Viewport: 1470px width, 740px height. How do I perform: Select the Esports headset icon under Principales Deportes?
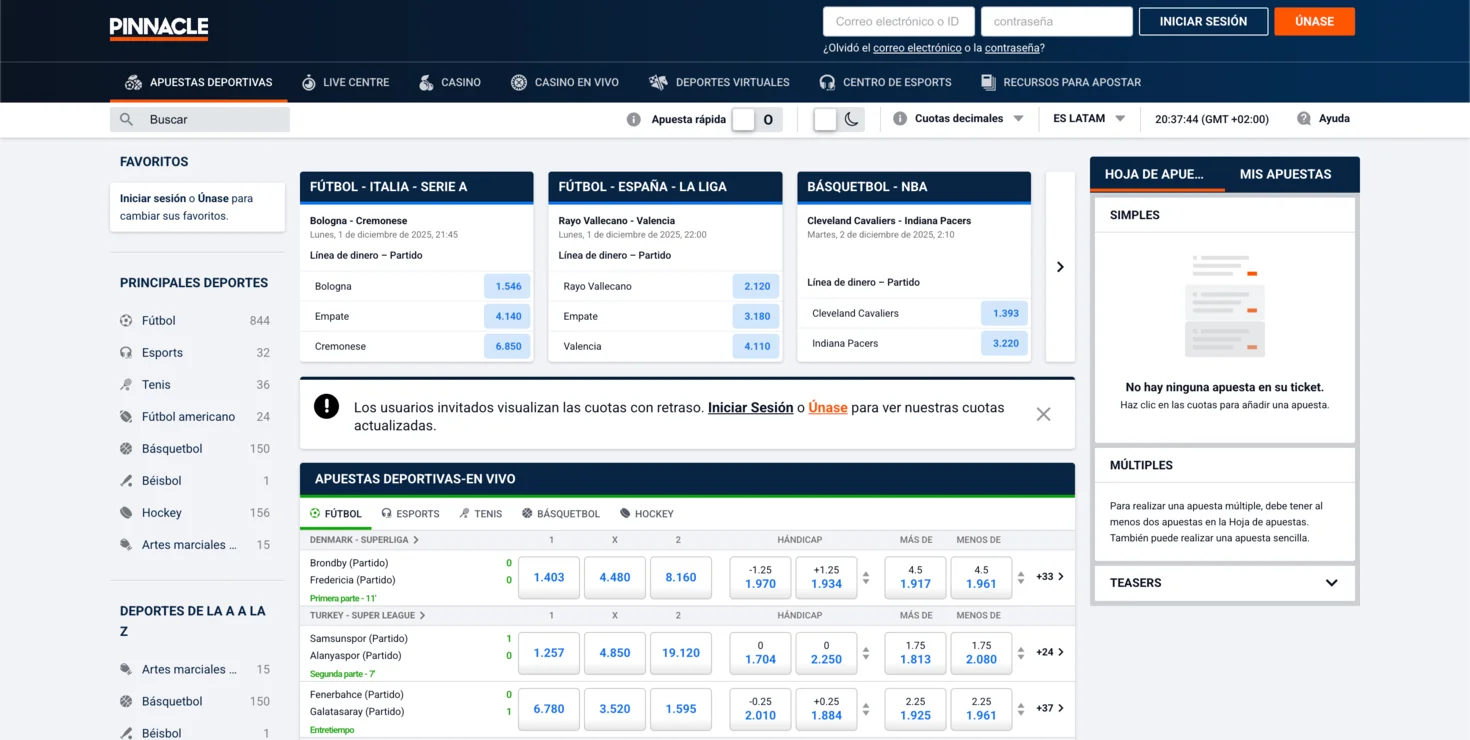(x=126, y=353)
